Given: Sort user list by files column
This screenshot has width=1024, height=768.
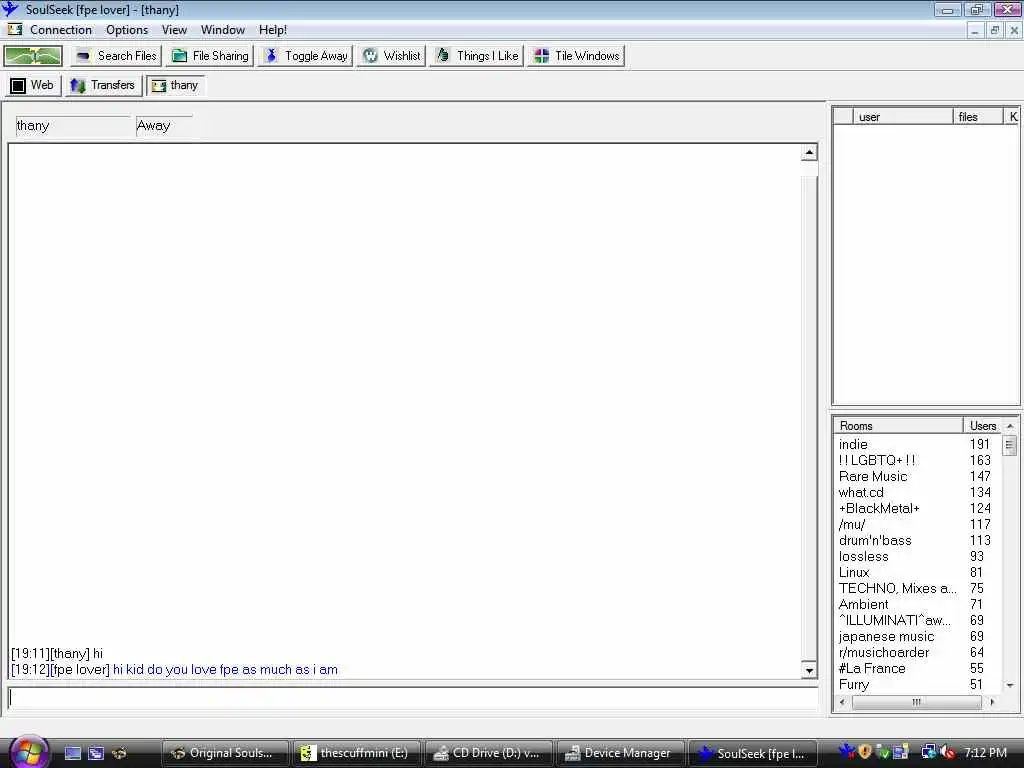Looking at the screenshot, I should tap(978, 117).
